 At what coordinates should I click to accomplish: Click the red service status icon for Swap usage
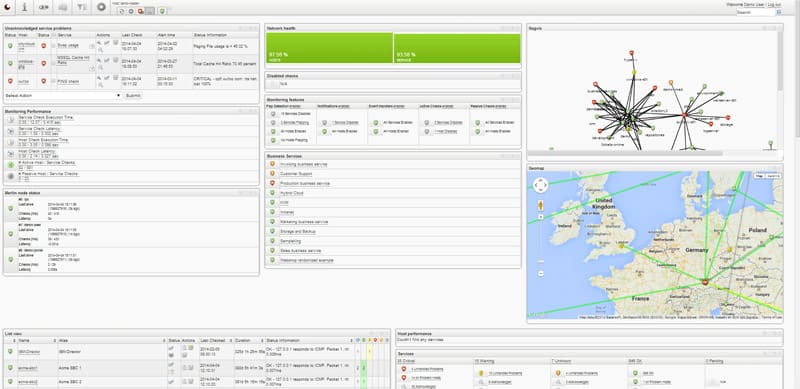pos(43,45)
